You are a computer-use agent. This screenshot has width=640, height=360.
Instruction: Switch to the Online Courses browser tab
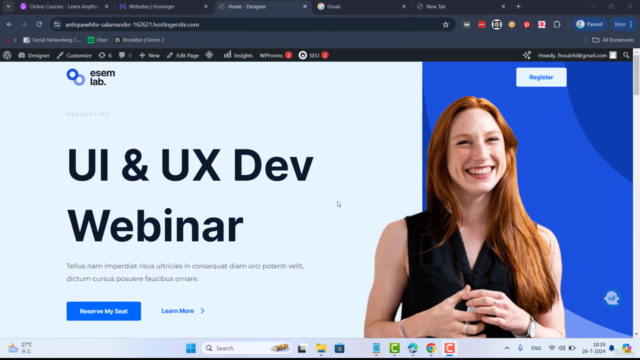pyautogui.click(x=64, y=7)
